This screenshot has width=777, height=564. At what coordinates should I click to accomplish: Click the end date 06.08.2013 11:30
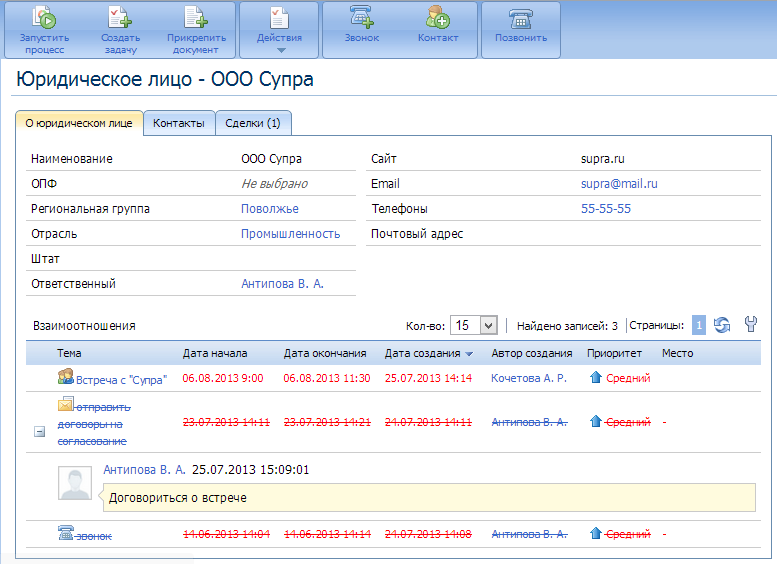pyautogui.click(x=327, y=378)
